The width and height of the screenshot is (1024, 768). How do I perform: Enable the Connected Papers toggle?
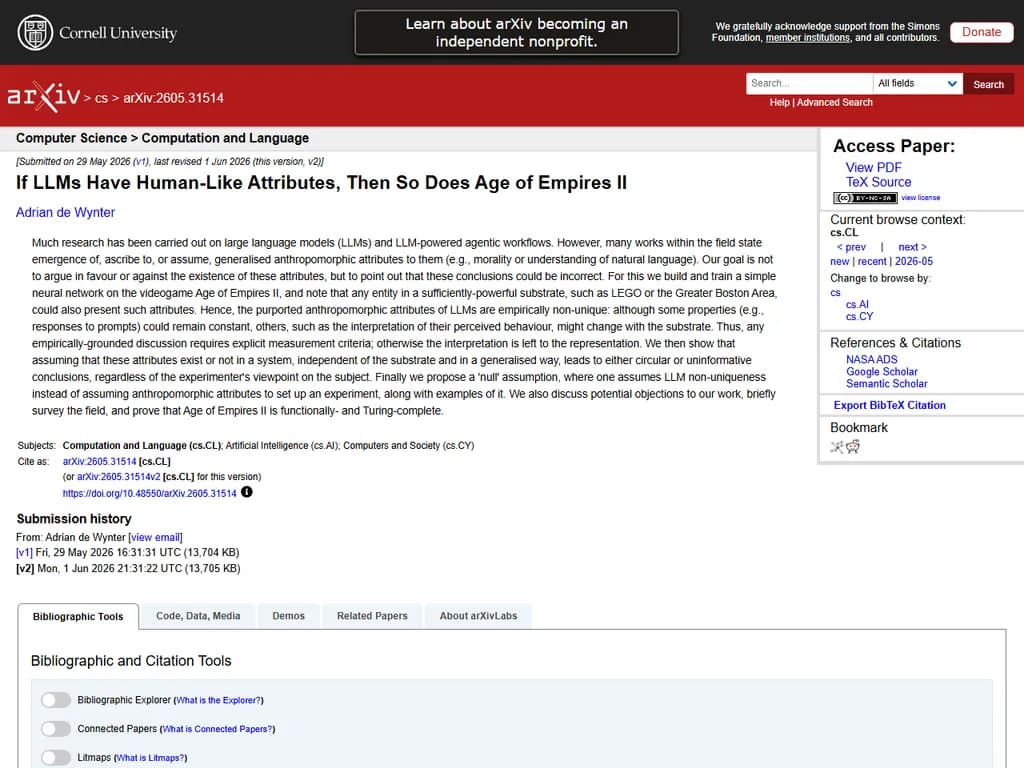(56, 729)
